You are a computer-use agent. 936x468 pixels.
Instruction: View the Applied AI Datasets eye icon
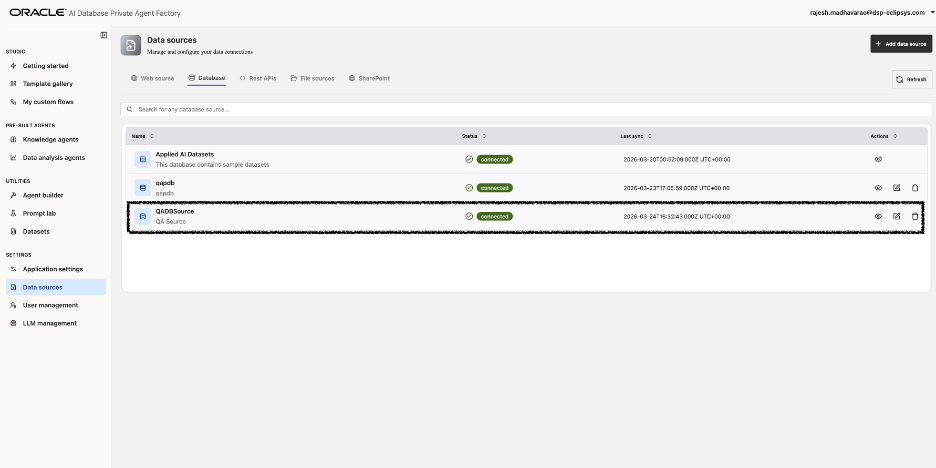click(878, 159)
